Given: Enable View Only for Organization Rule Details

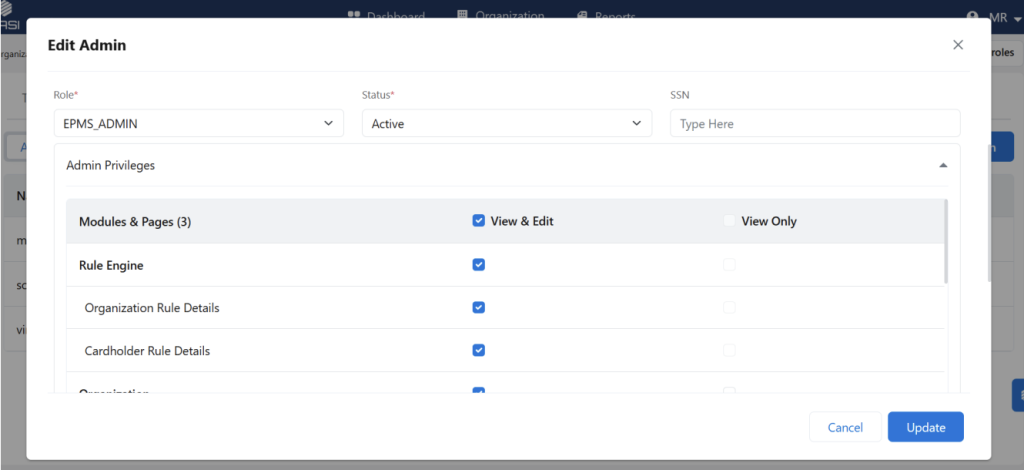Looking at the screenshot, I should point(729,308).
